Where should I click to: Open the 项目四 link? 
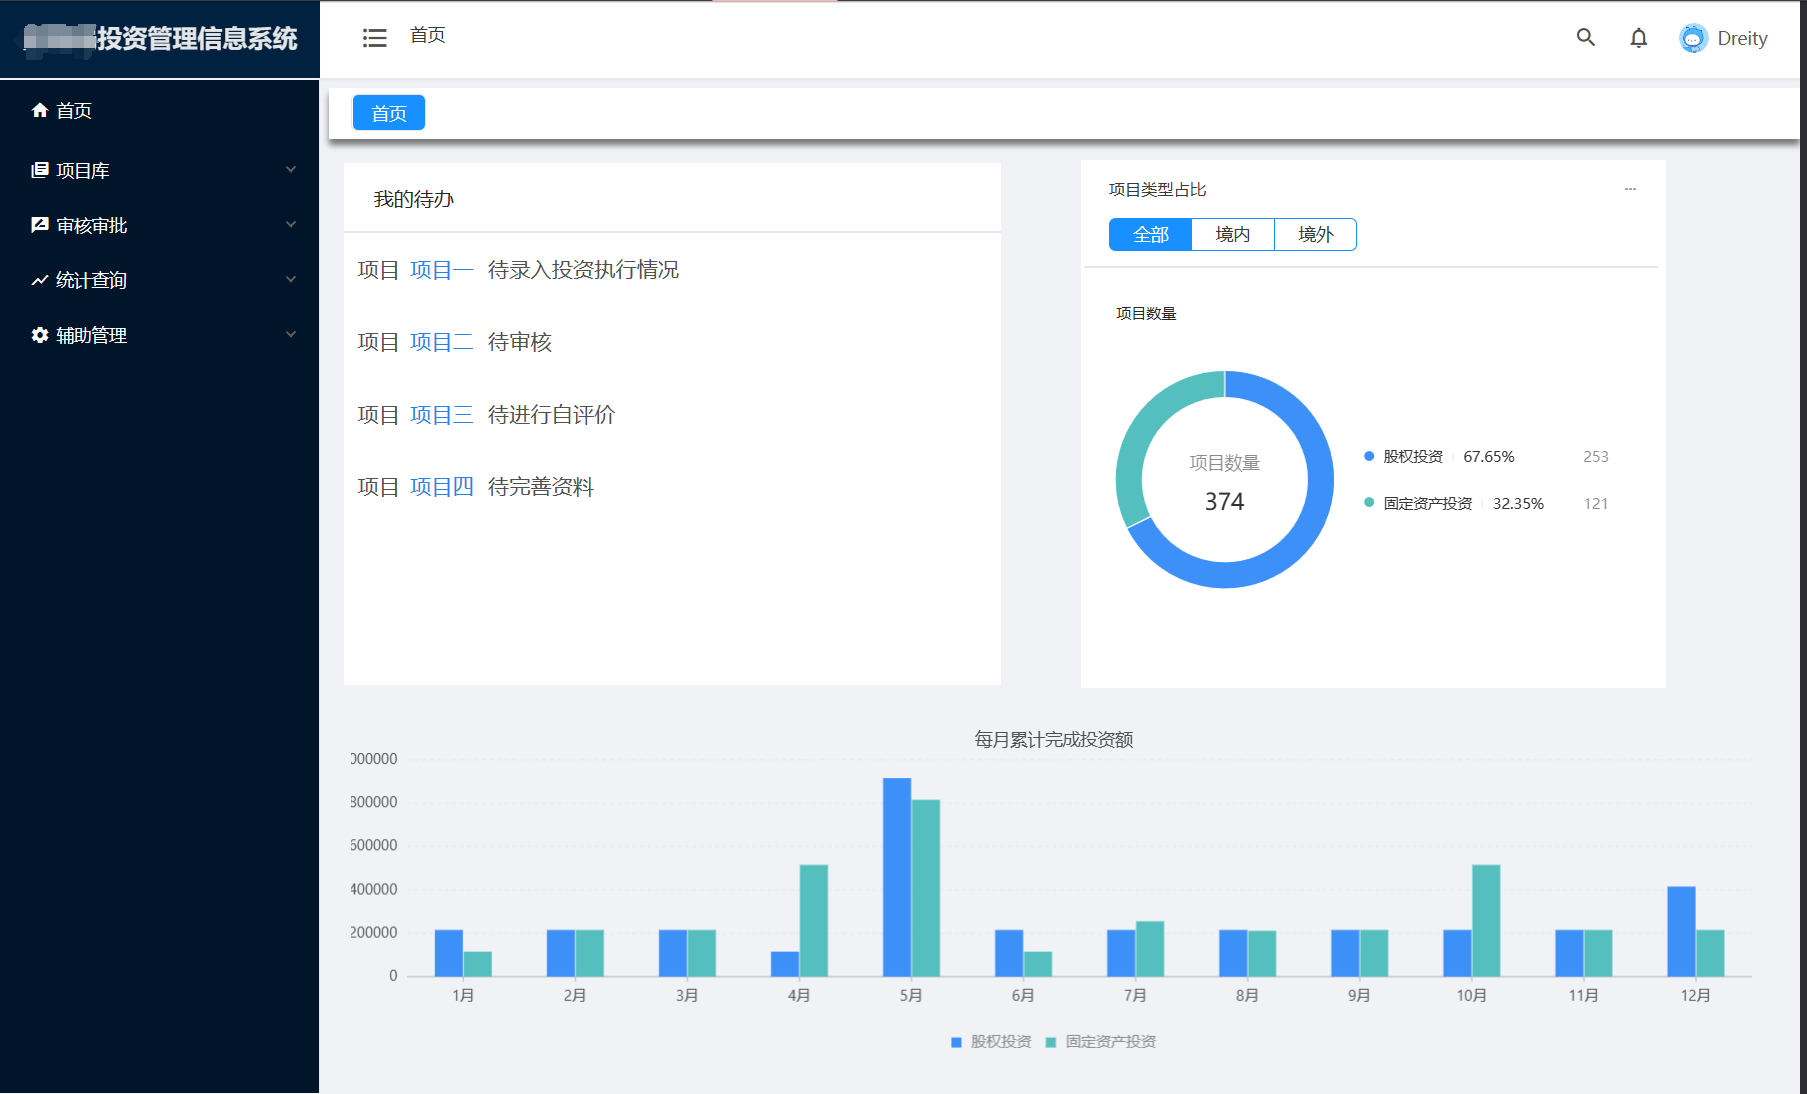[442, 487]
